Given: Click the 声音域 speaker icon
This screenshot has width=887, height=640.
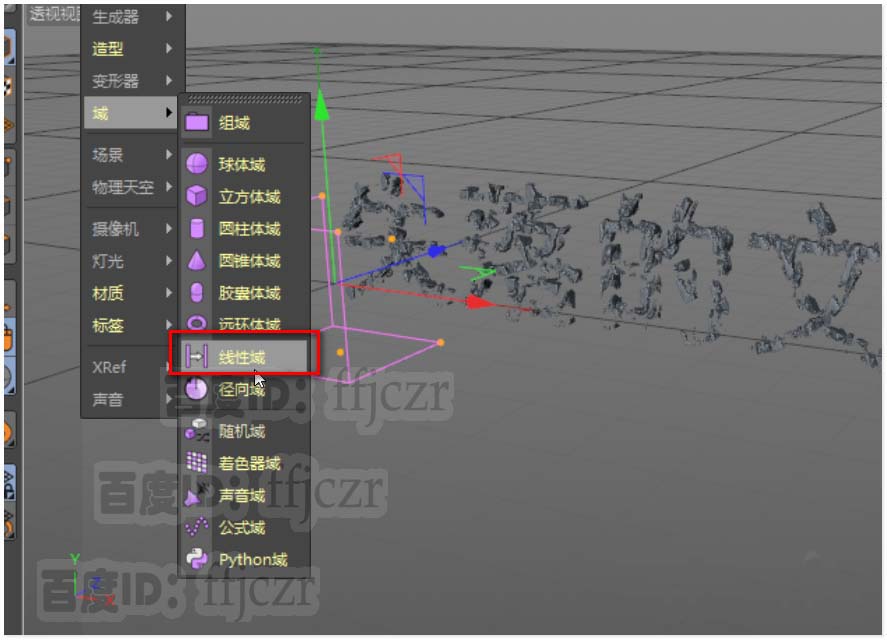Looking at the screenshot, I should point(196,495).
